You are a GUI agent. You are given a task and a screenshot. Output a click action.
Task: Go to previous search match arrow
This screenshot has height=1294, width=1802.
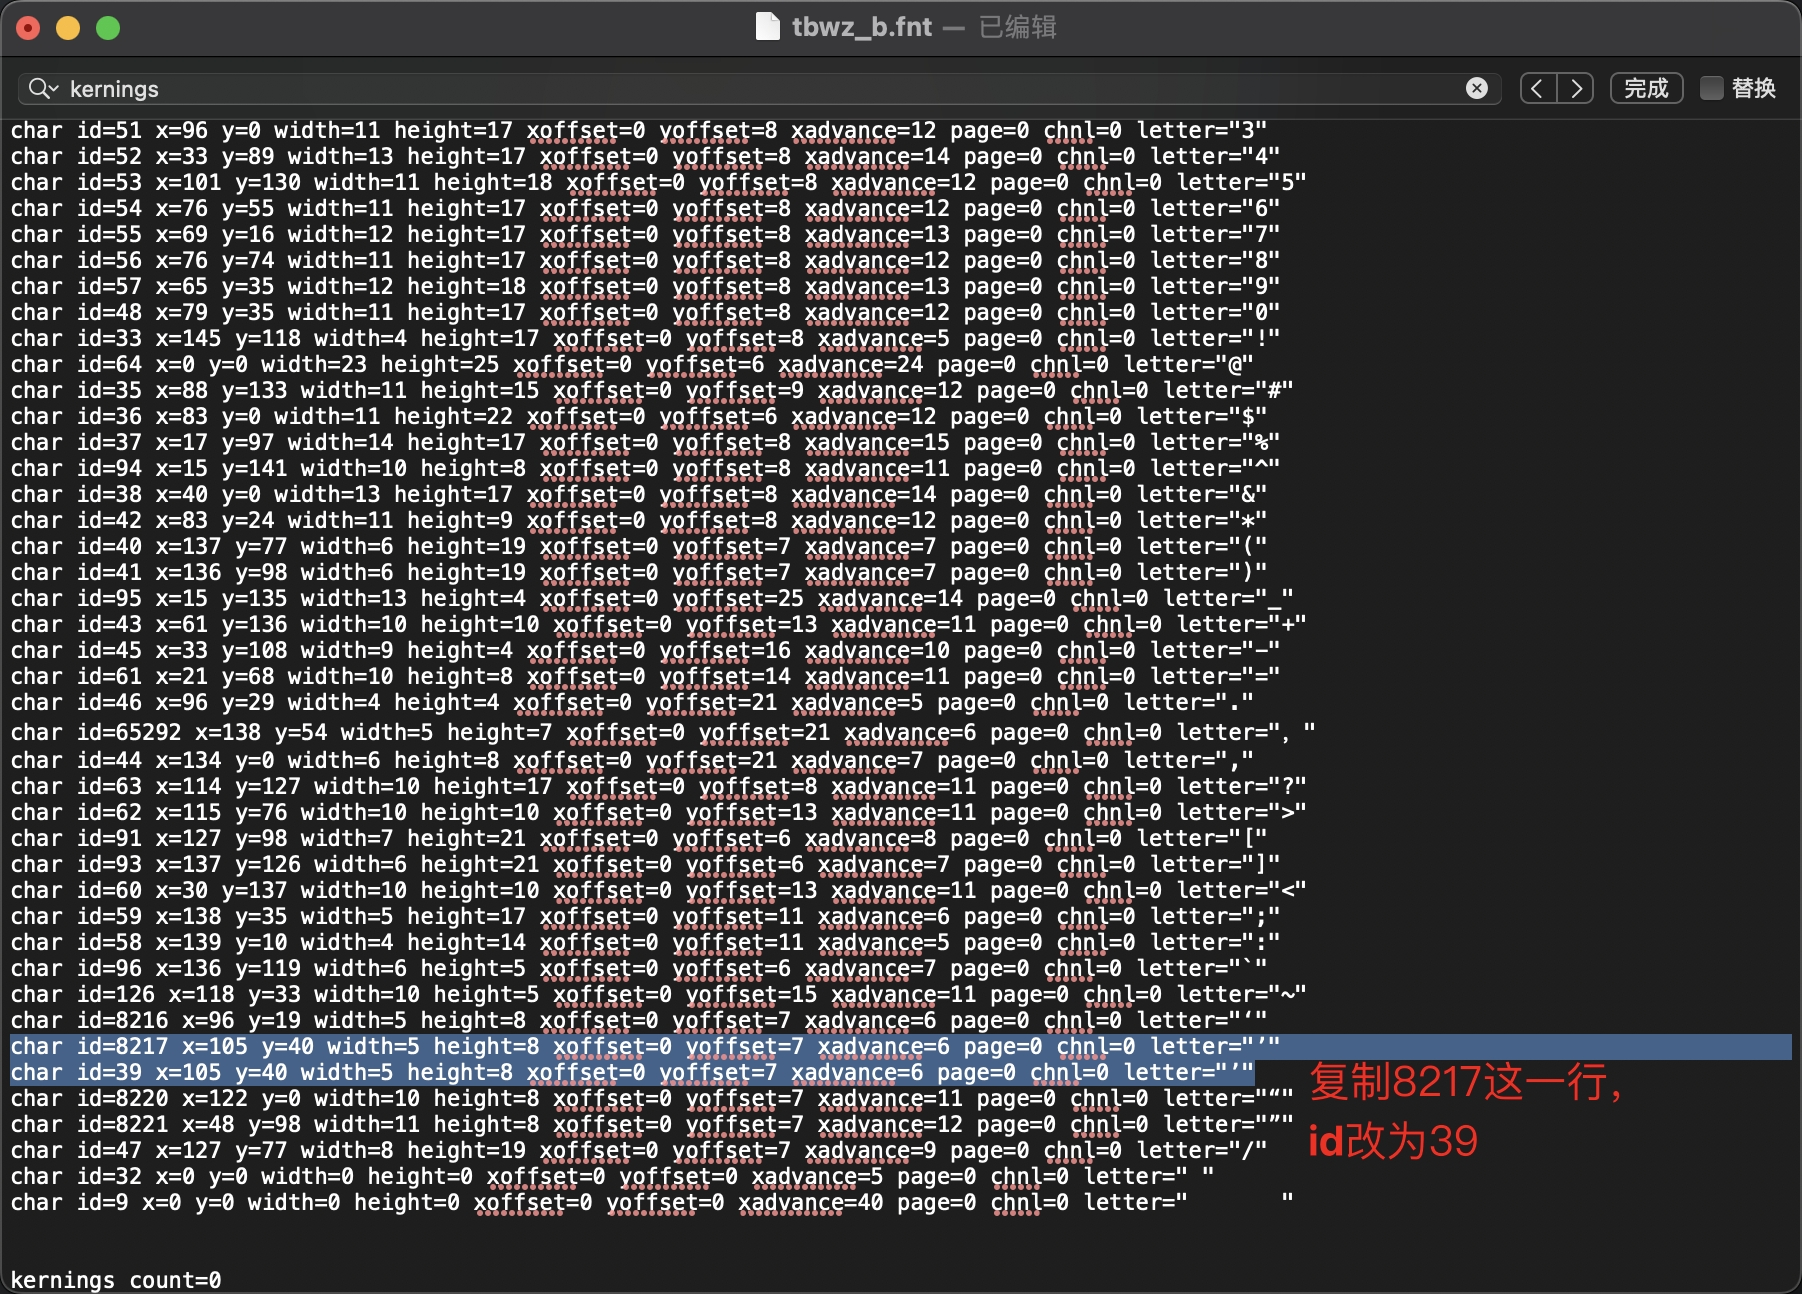click(x=1538, y=89)
